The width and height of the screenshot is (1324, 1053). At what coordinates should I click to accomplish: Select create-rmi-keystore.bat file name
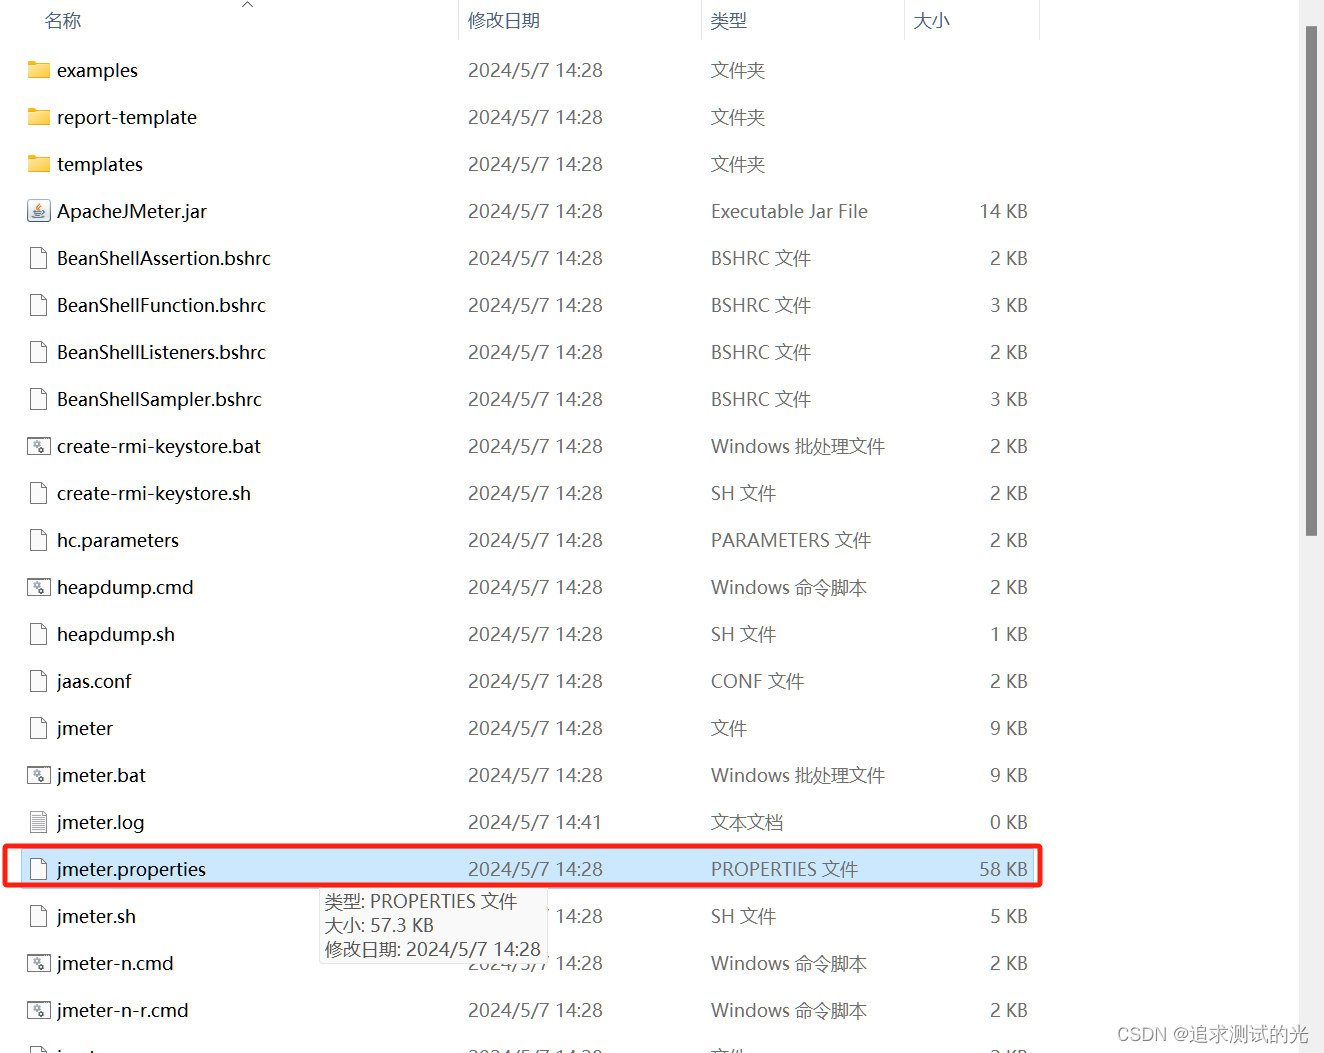(x=159, y=446)
